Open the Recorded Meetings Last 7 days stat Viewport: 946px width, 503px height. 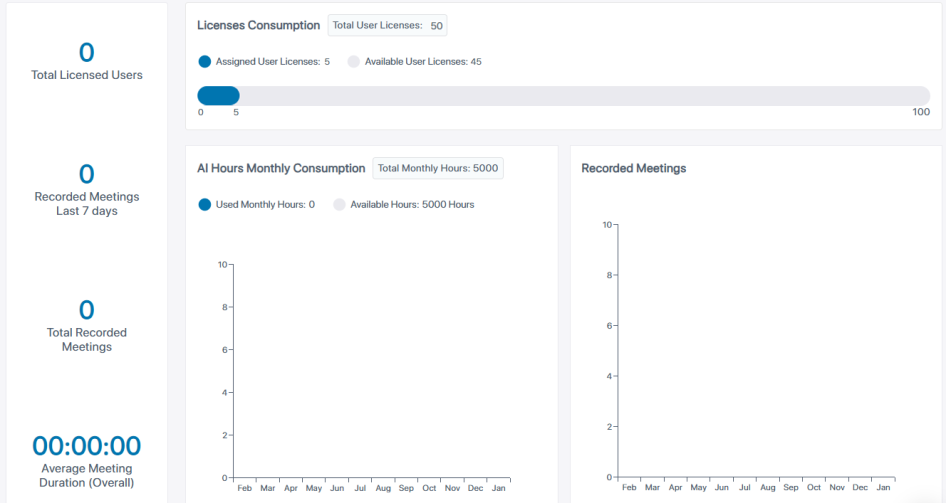coord(87,189)
